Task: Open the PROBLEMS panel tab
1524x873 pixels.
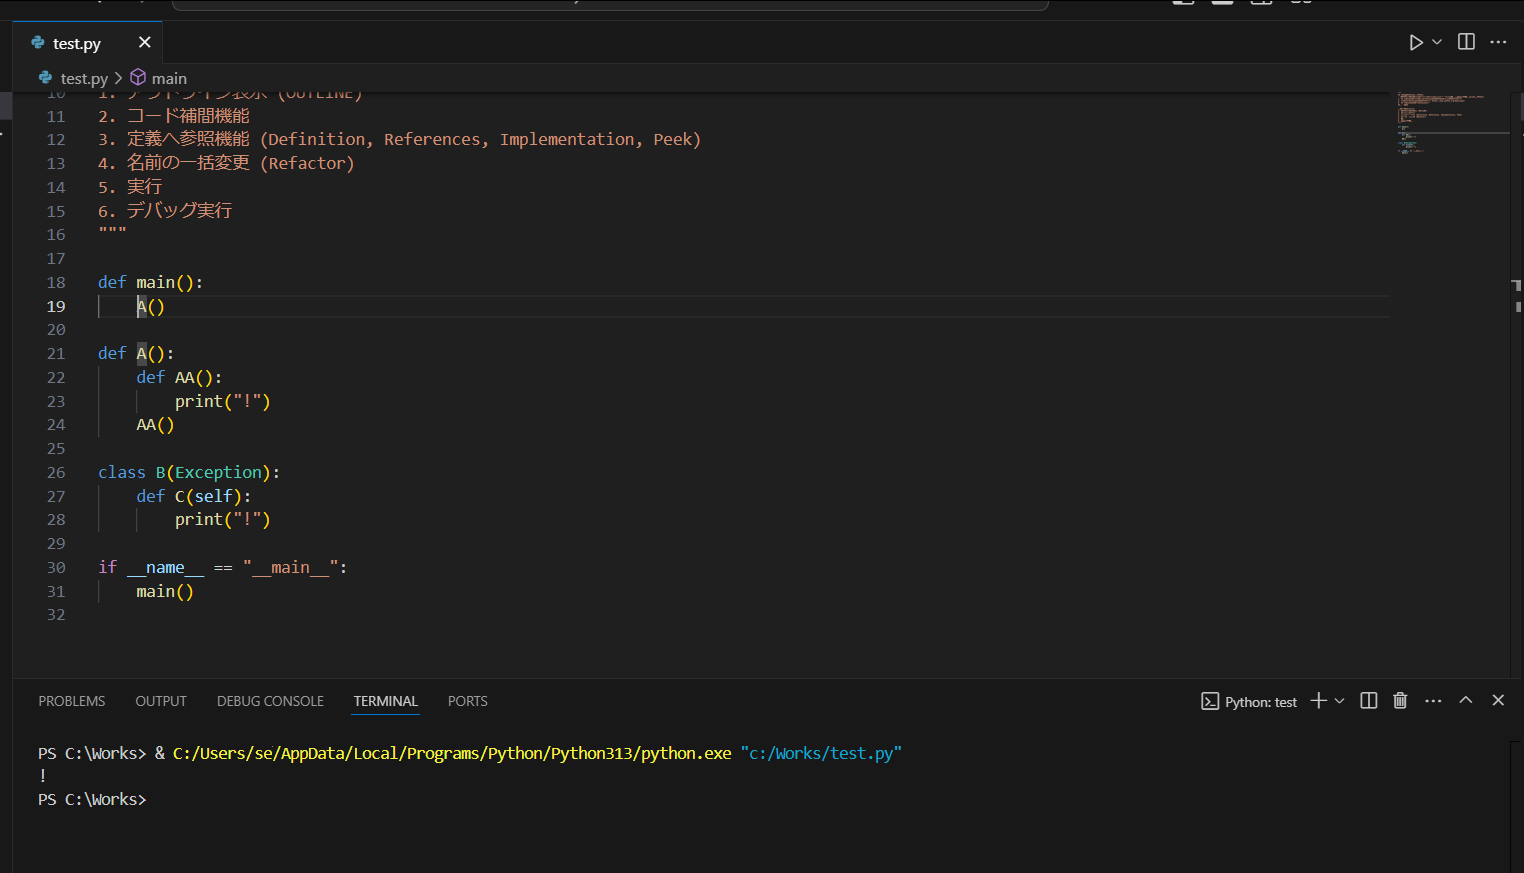Action: (72, 701)
